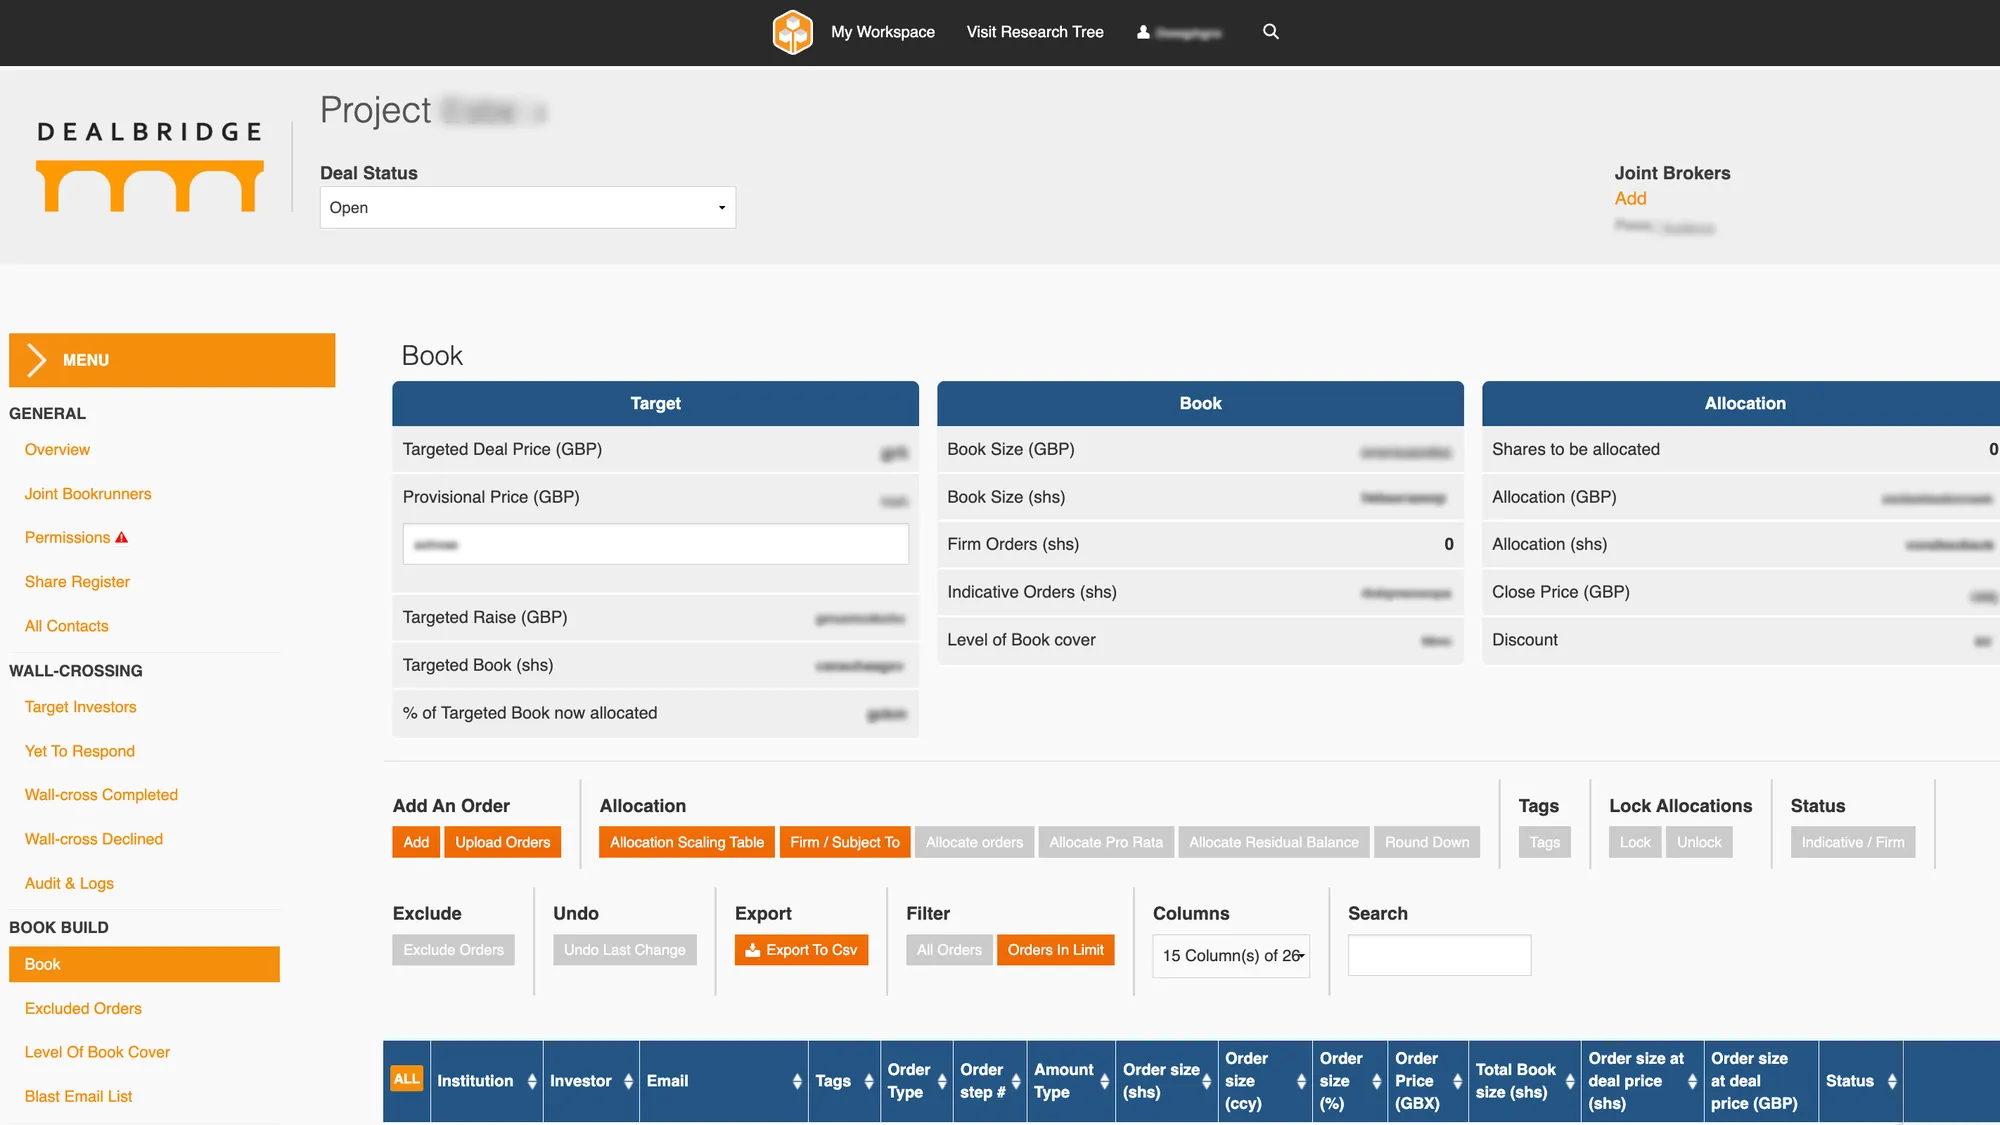This screenshot has width=2000, height=1125.
Task: Toggle Indicative / Firm status button
Action: click(1853, 842)
